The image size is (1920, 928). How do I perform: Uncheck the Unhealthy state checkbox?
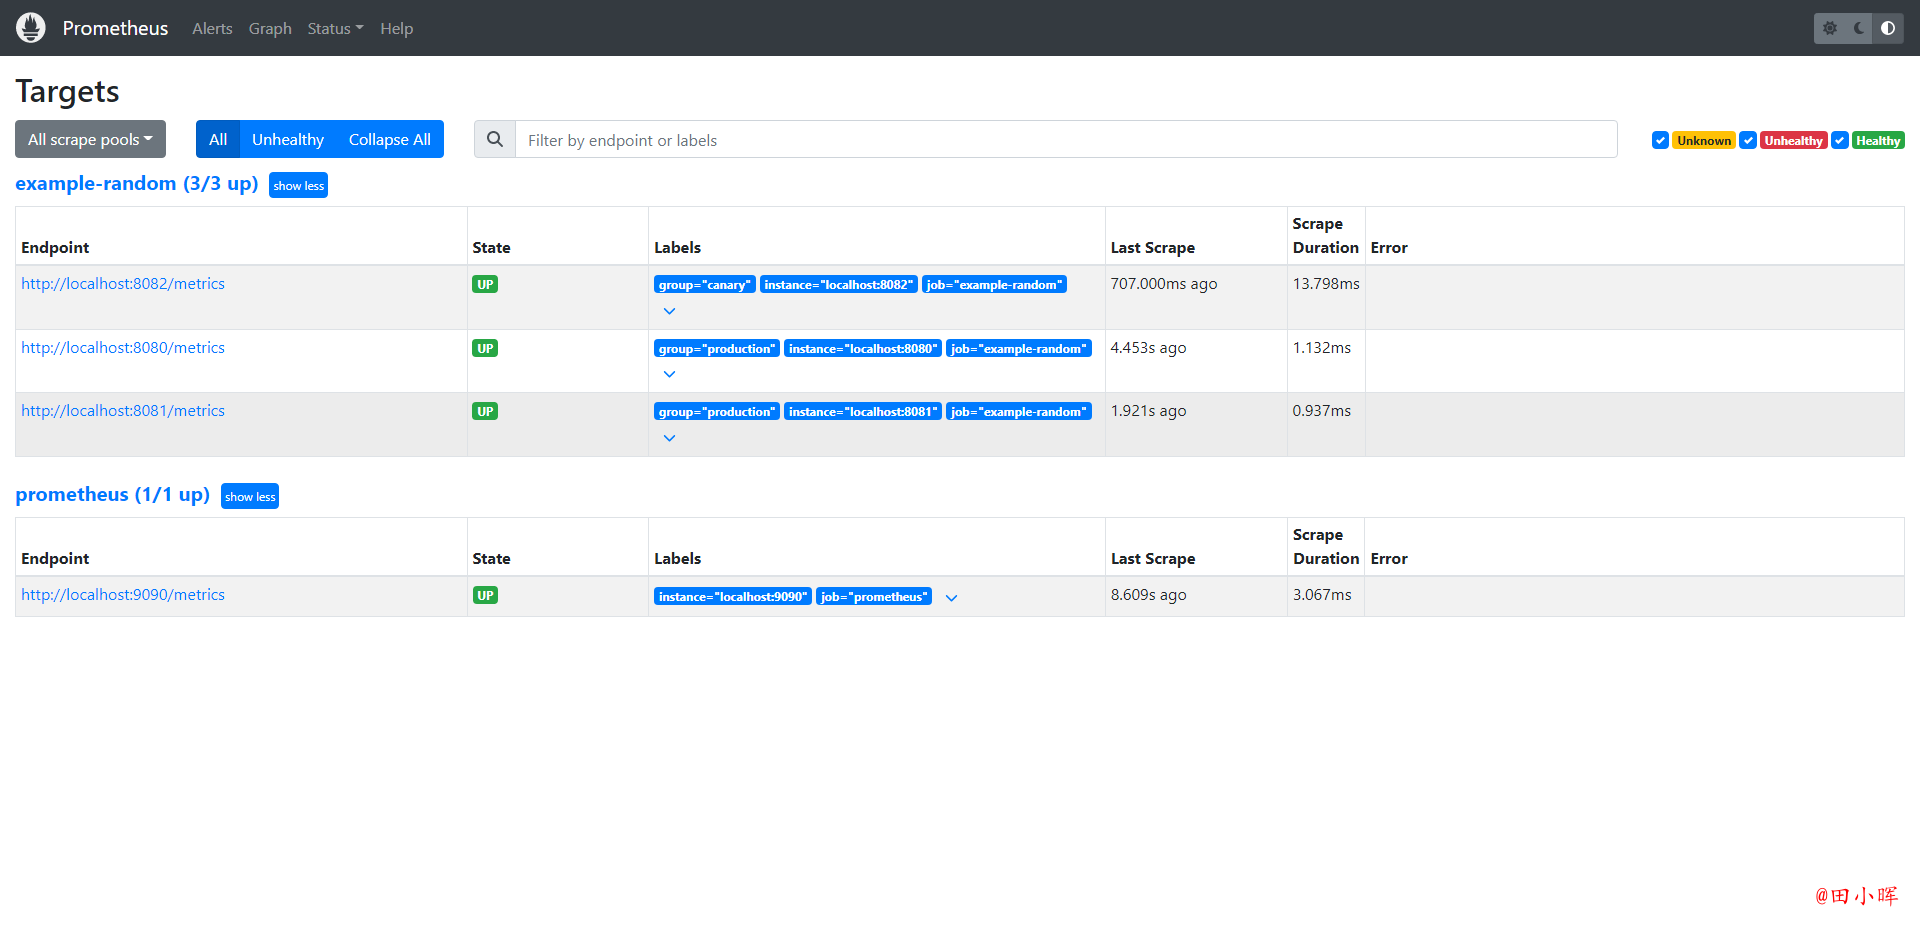pyautogui.click(x=1748, y=141)
